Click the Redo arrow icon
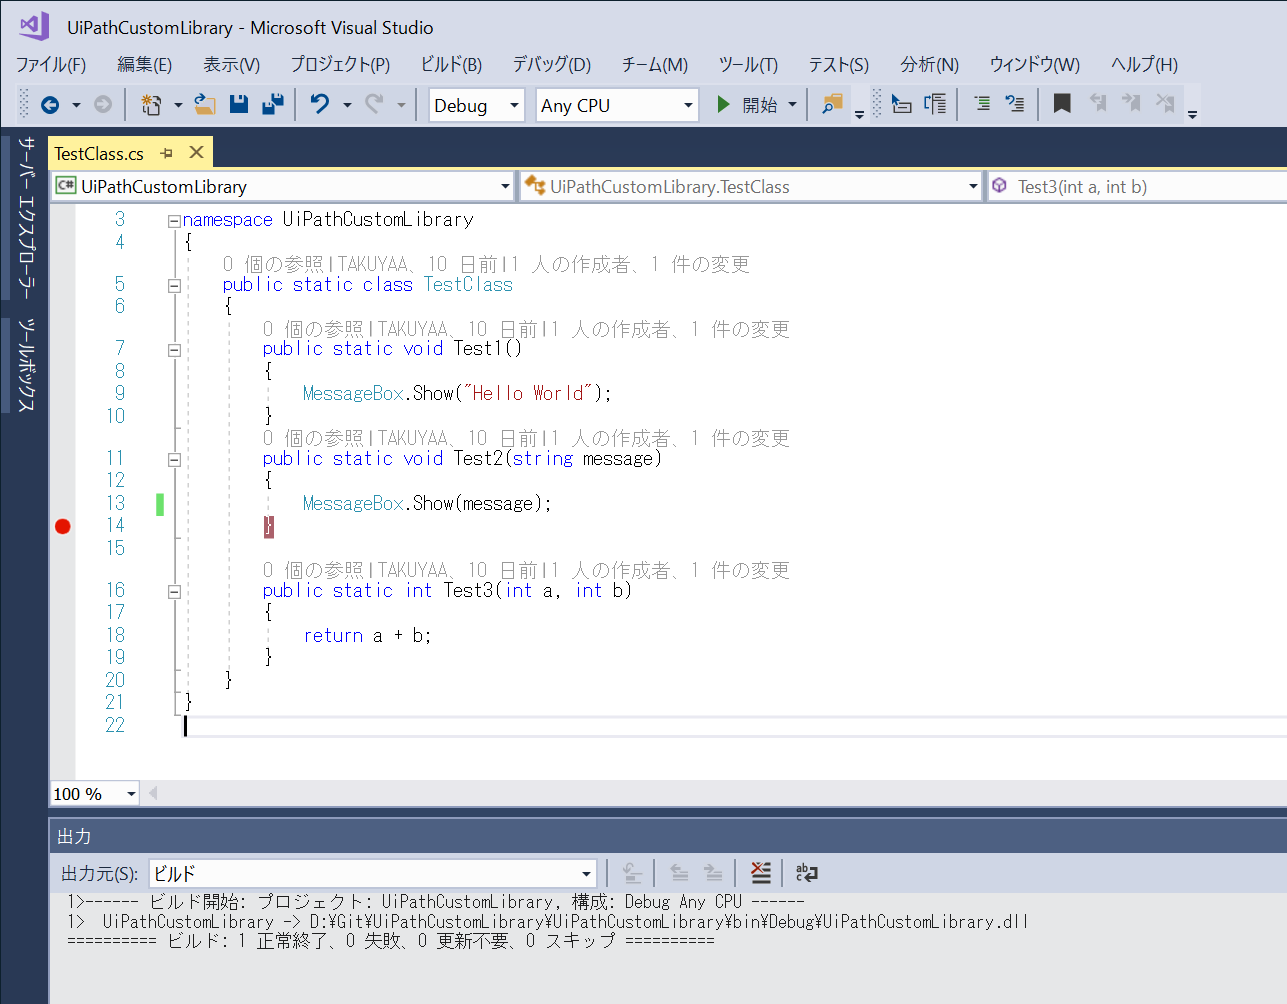Screen dimensions: 1287x1004 pyautogui.click(x=374, y=104)
